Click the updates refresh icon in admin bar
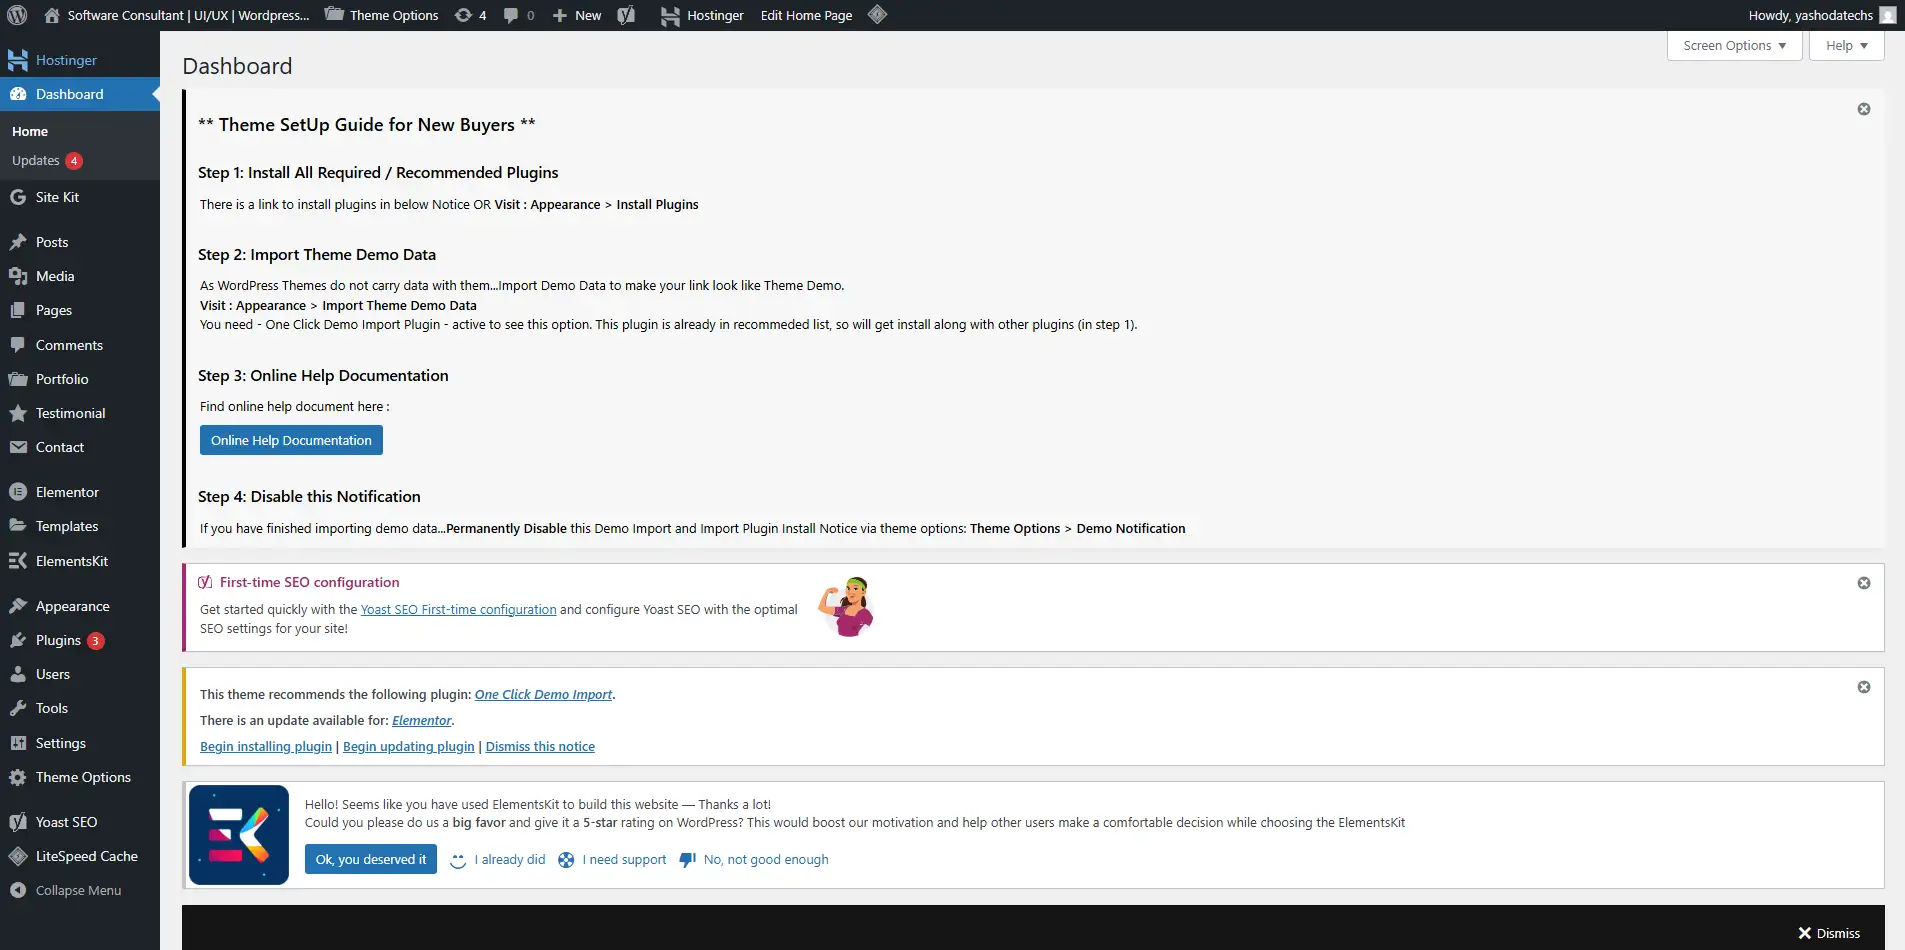Screen dimensions: 1905x950 point(464,15)
